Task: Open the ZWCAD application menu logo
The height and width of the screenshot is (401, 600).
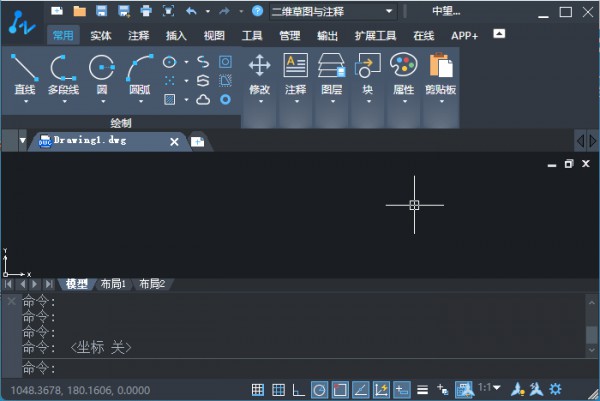Action: tap(22, 23)
